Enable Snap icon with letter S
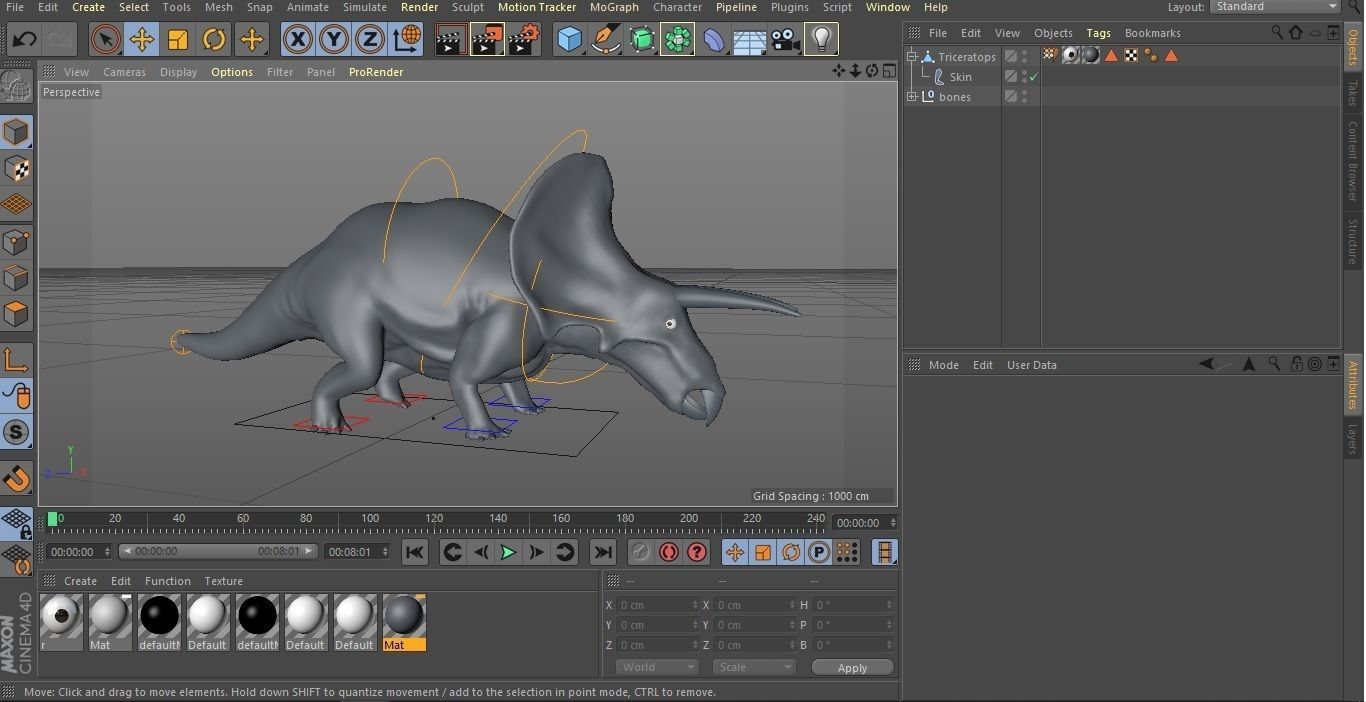Image resolution: width=1366 pixels, height=702 pixels. 16,432
